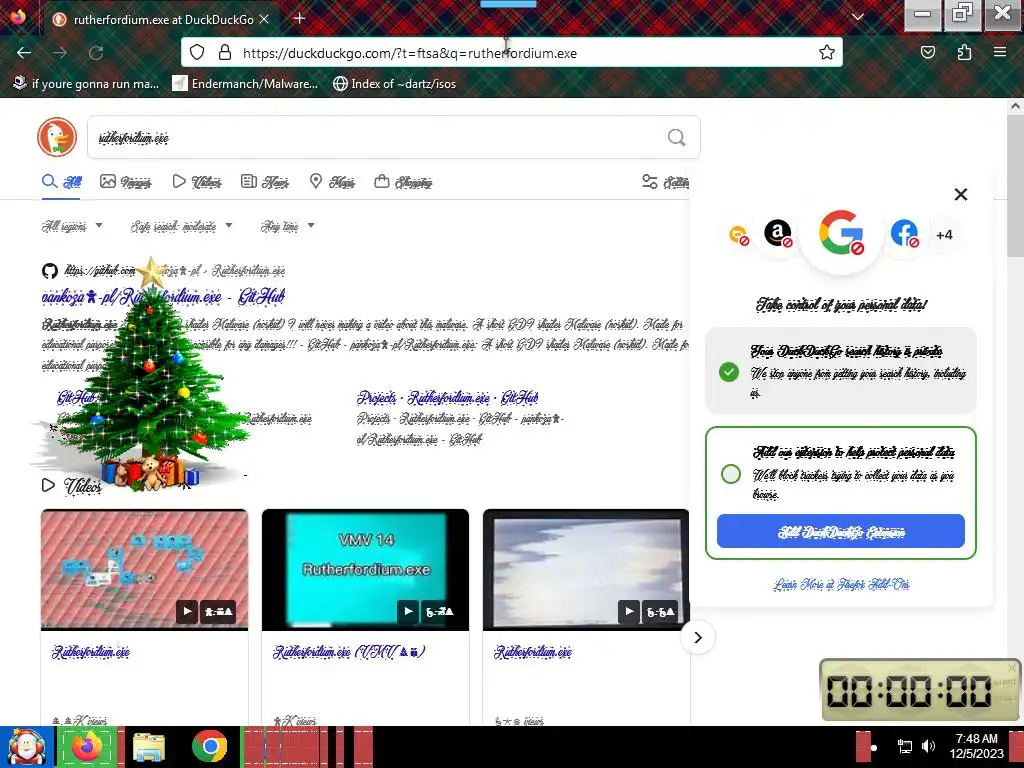Click the 00:00:00 timer widget
The height and width of the screenshot is (768, 1024).
click(x=920, y=690)
